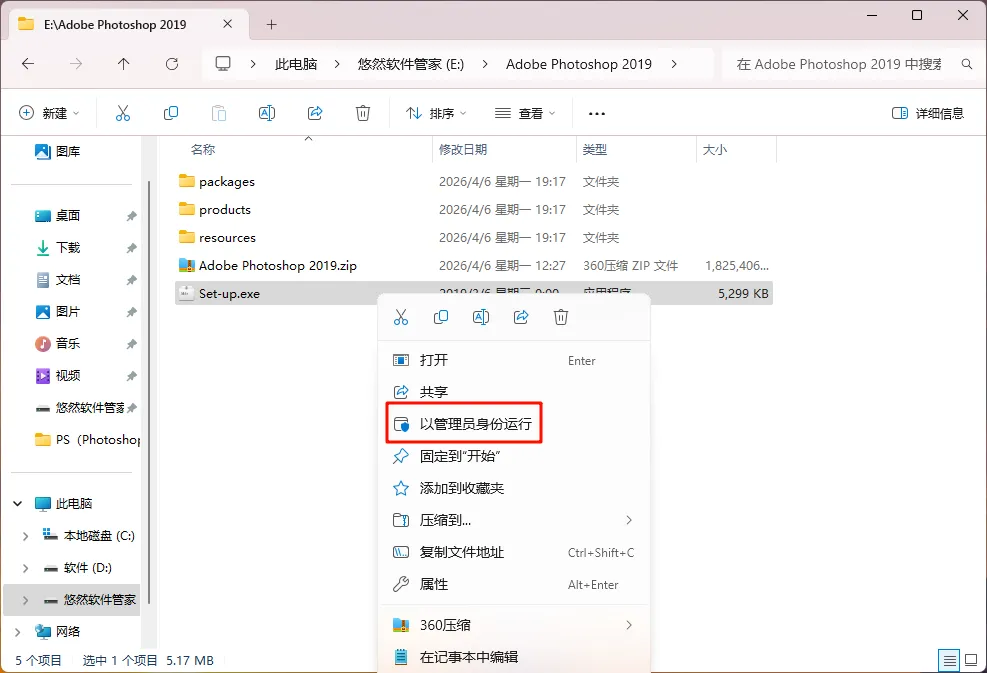Viewport: 987px width, 673px height.
Task: Switch to details view icon in the status bar
Action: [x=949, y=660]
